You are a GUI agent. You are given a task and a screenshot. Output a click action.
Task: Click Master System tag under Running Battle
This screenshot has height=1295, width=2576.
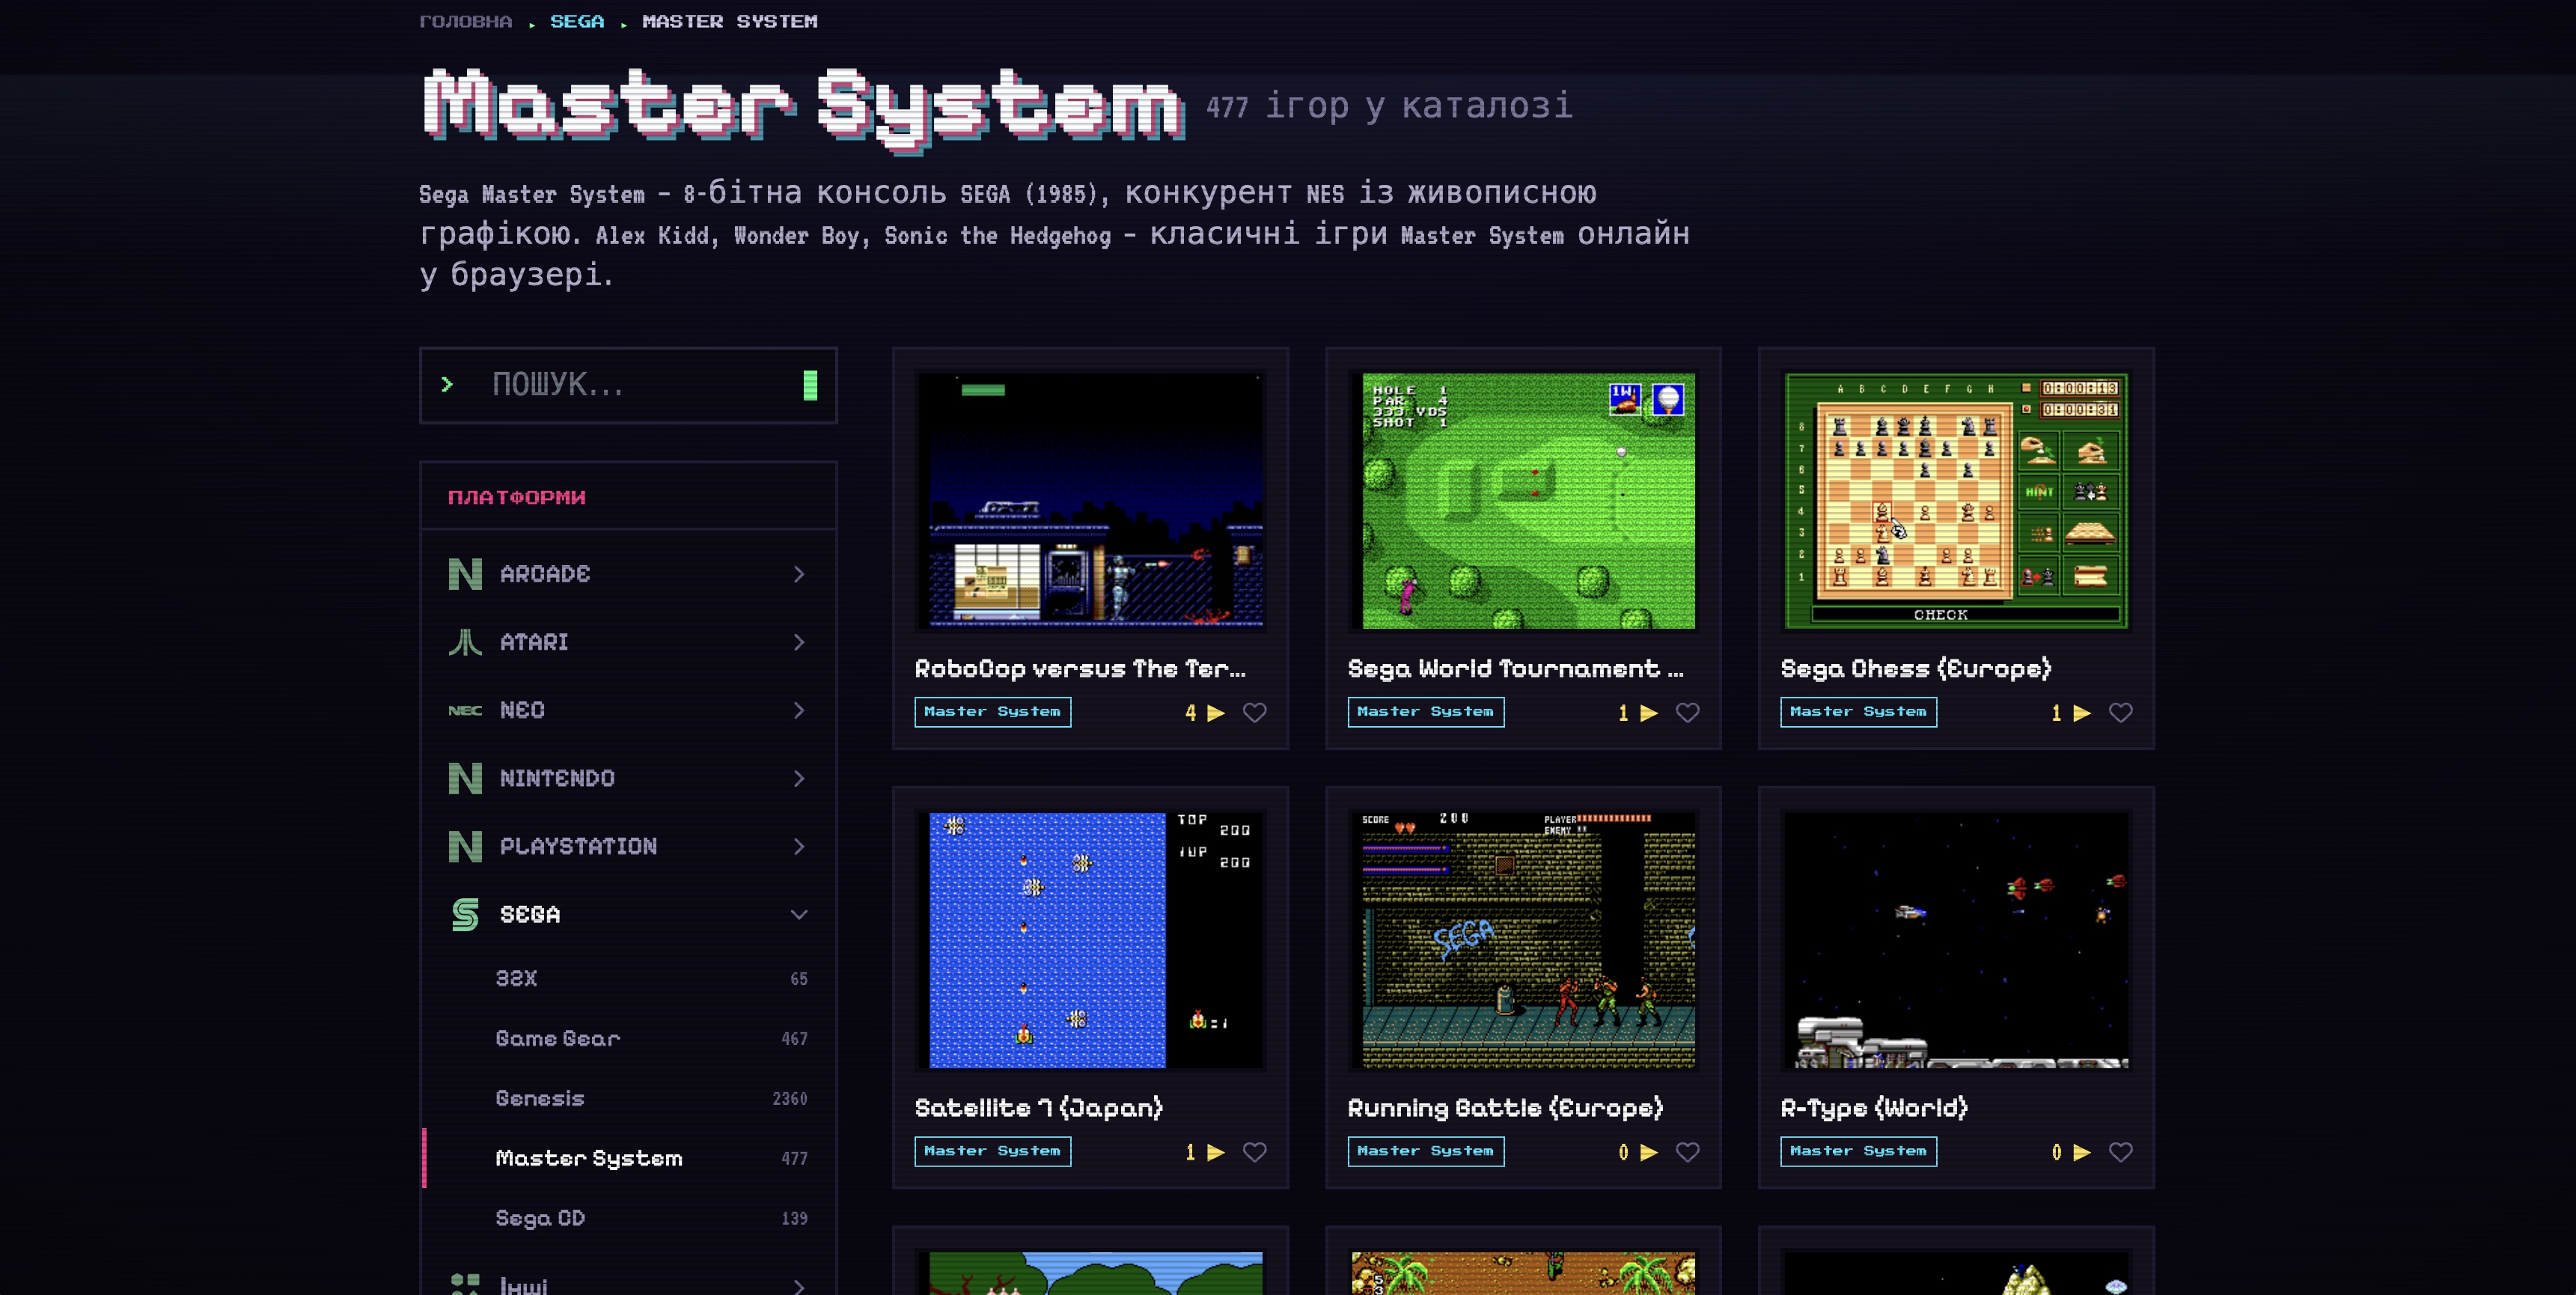[1425, 1151]
